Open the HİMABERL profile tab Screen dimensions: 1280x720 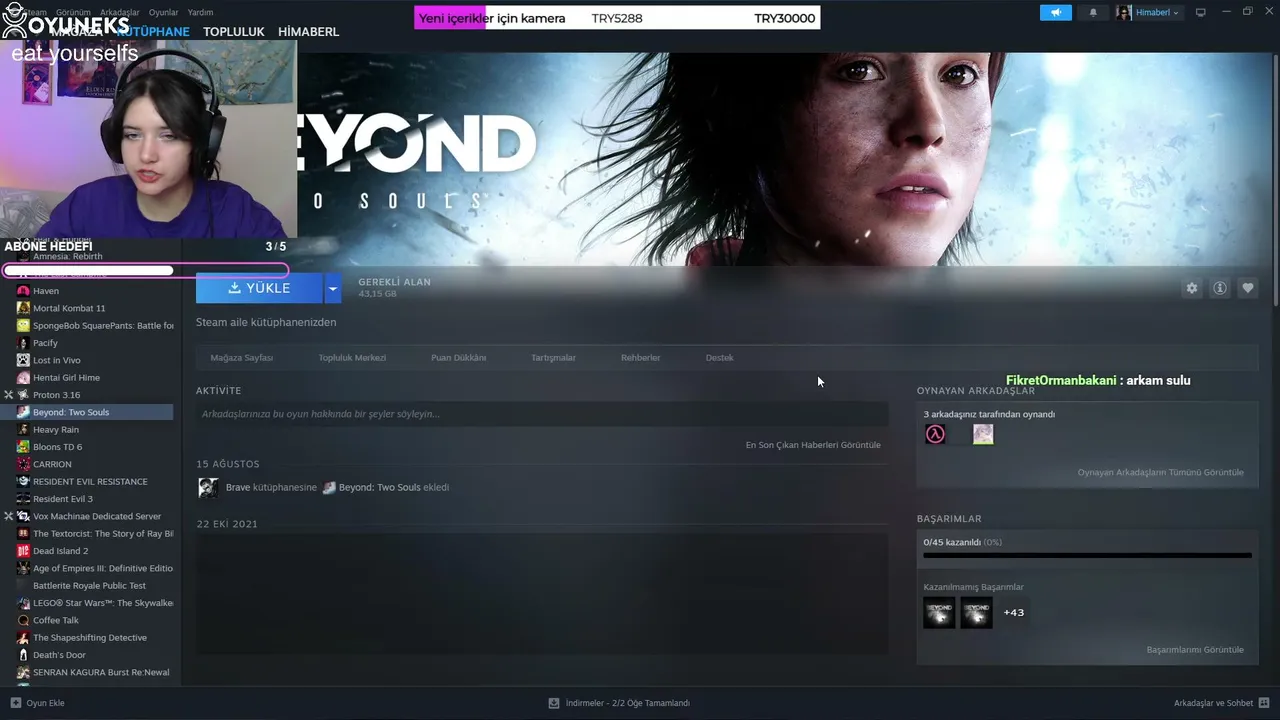308,32
